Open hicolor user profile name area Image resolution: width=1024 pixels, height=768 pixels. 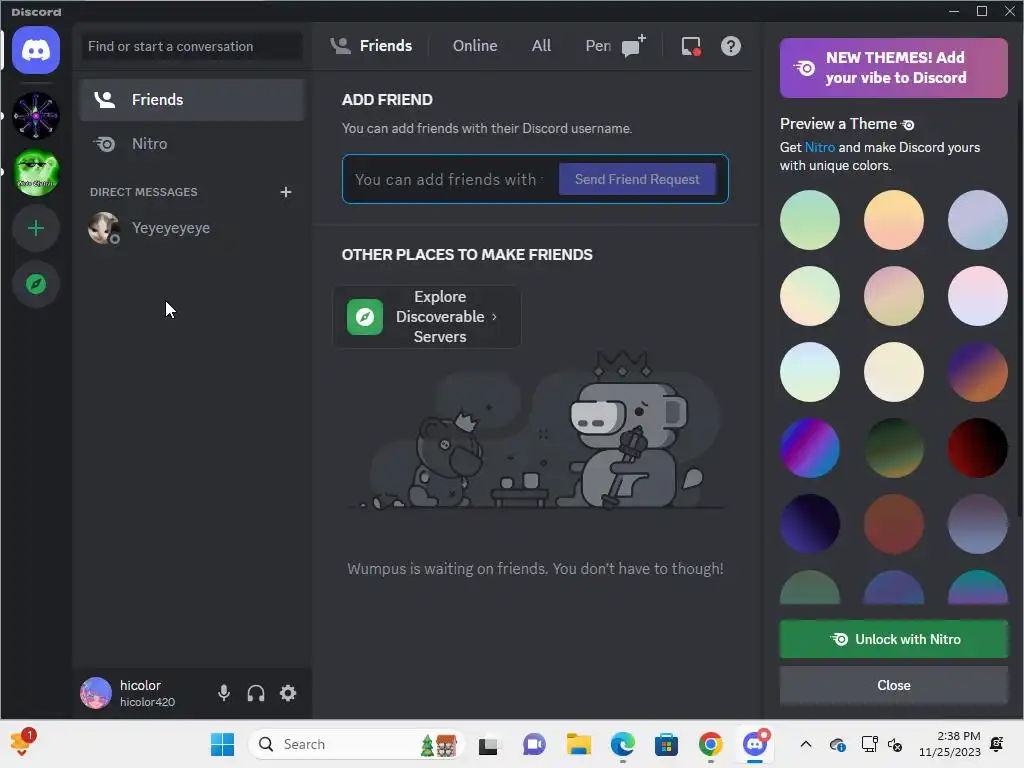[148, 693]
